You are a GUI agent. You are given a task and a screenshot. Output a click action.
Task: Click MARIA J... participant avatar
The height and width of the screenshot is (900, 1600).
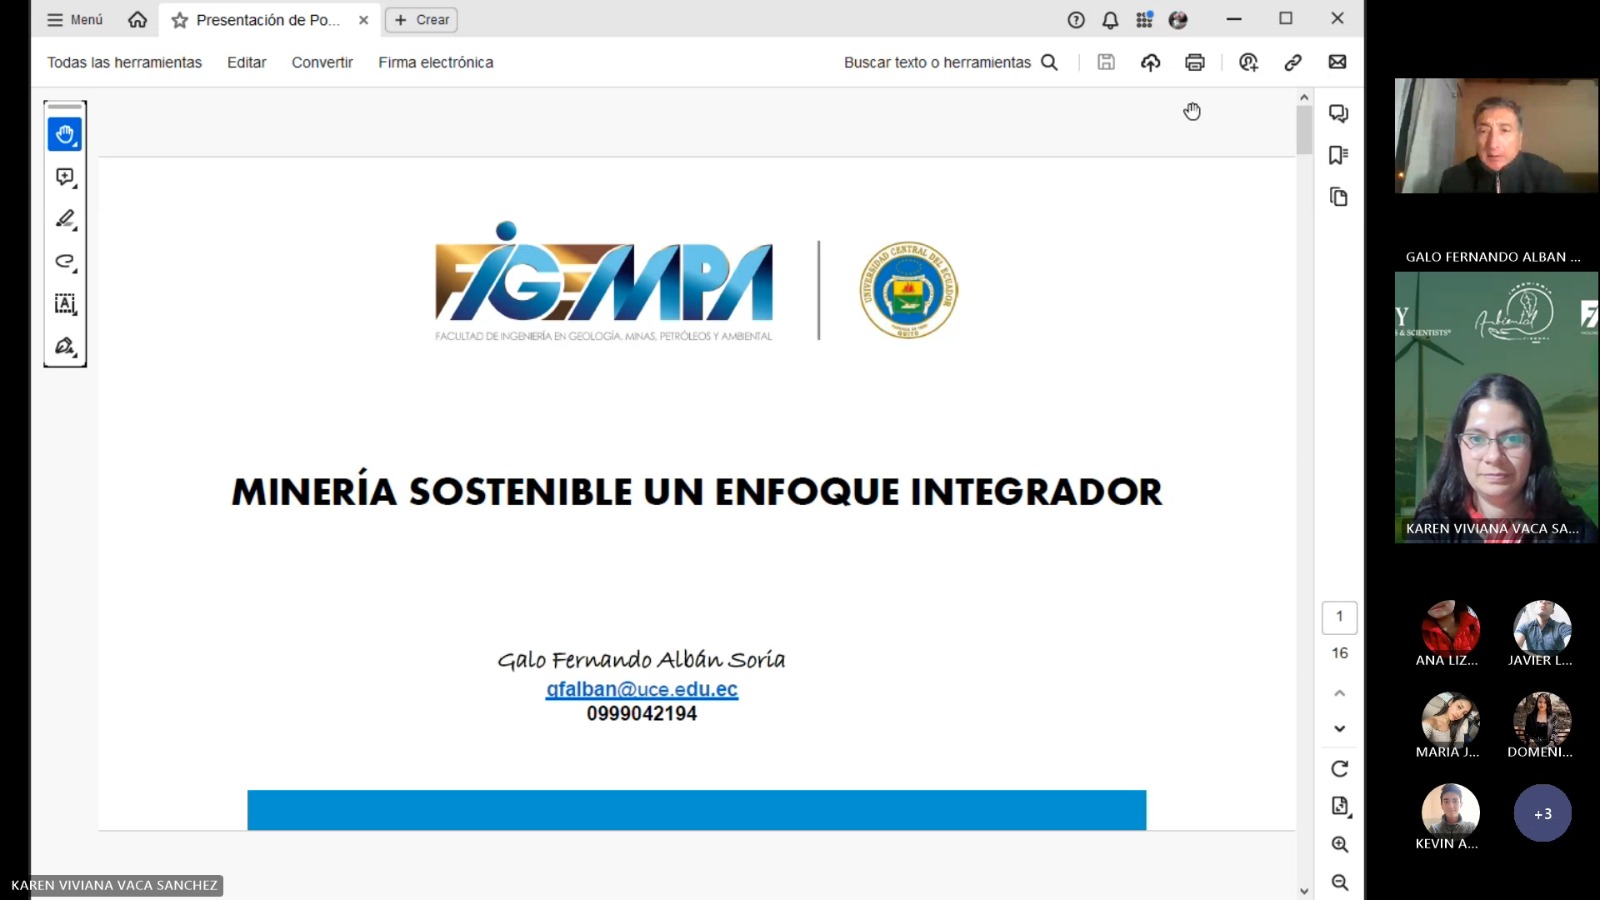[1450, 720]
